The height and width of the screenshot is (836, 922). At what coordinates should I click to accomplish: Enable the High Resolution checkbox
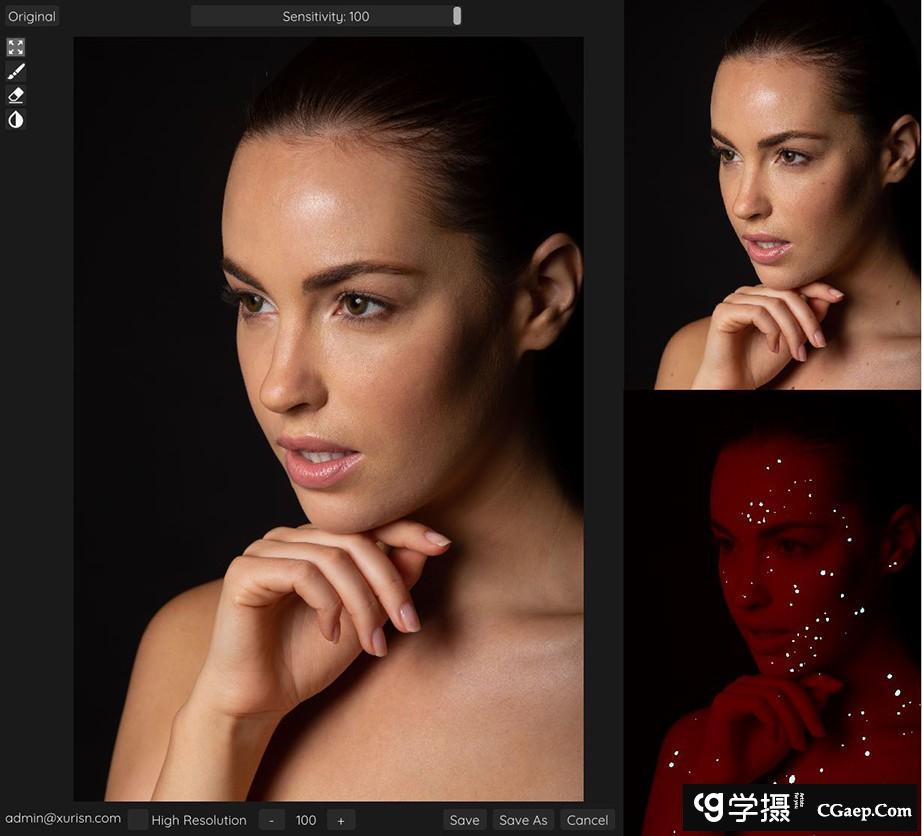138,820
